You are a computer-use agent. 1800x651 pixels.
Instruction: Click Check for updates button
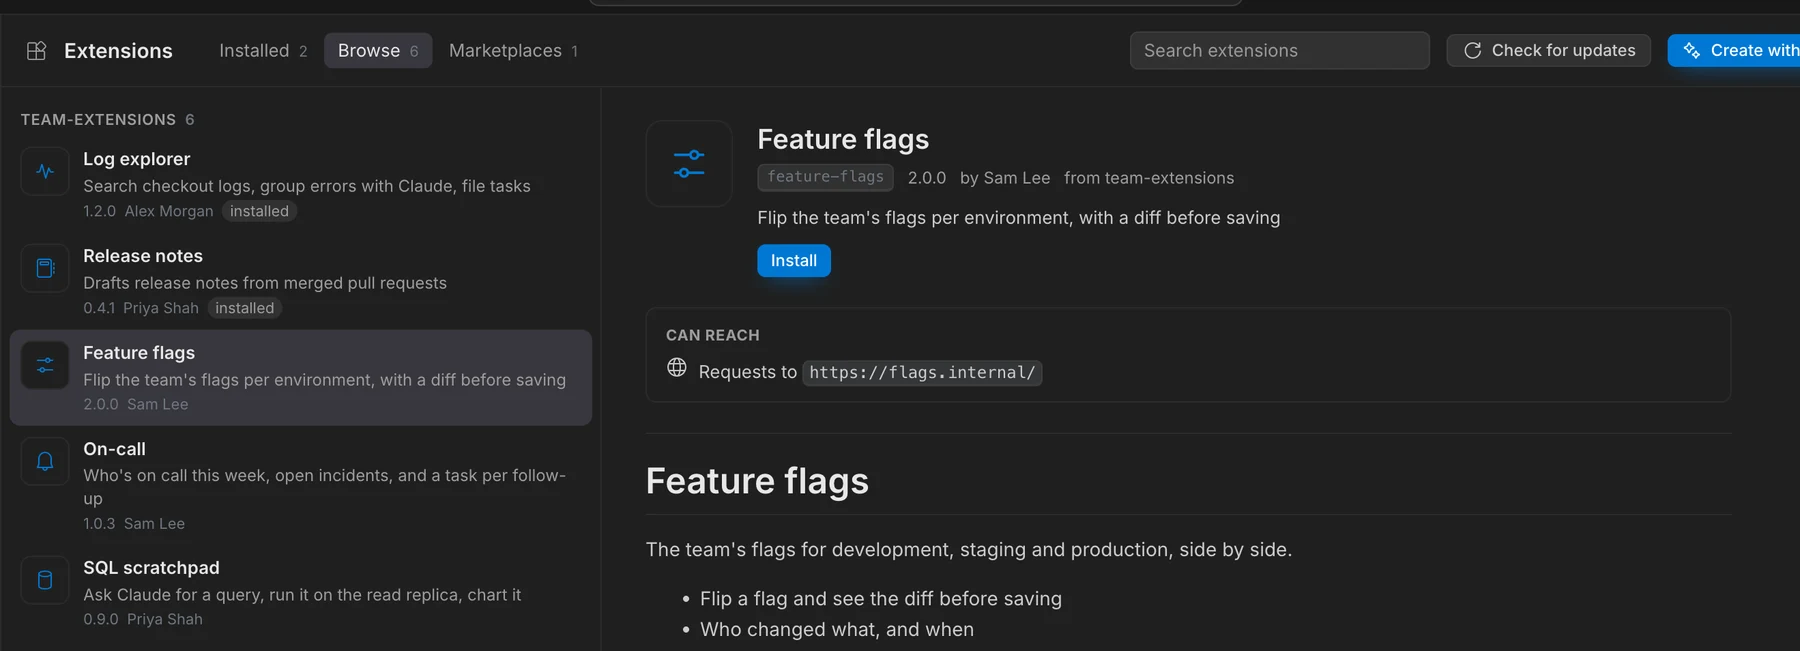coord(1548,50)
